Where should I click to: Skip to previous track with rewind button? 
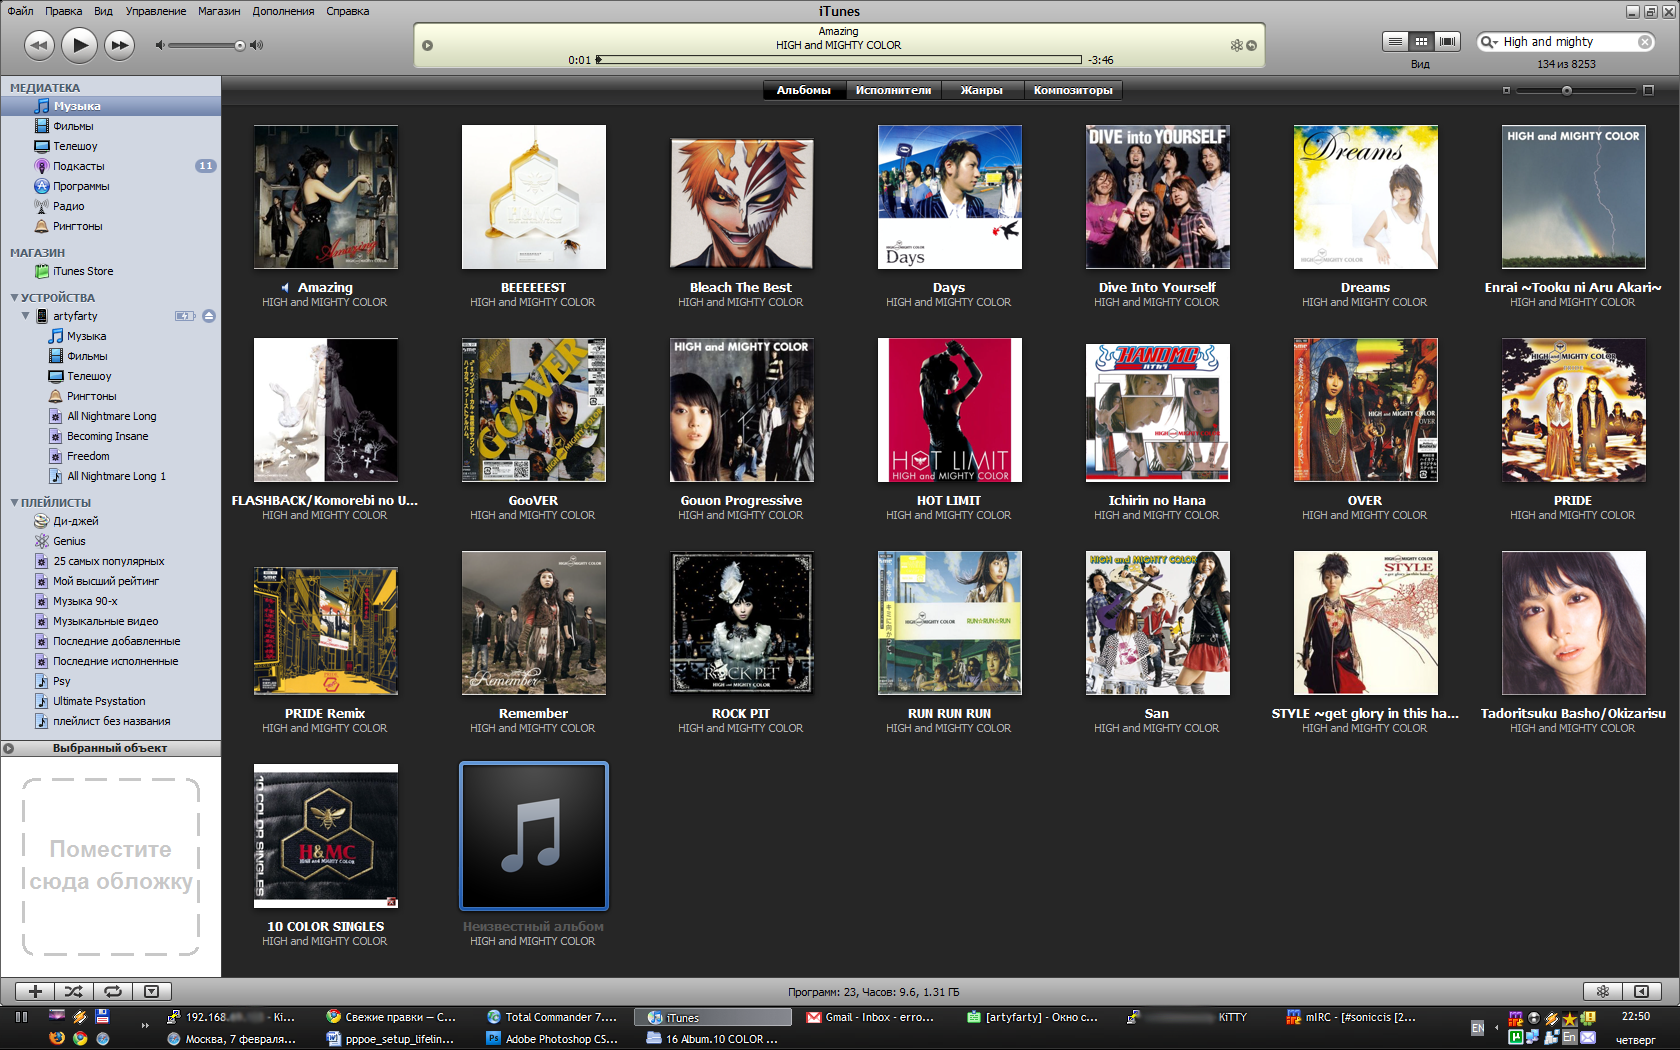tap(39, 45)
